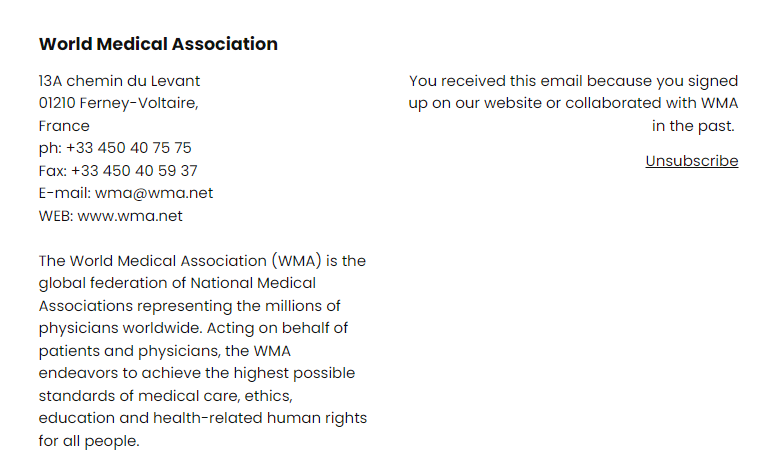783x468 pixels.
Task: Click the "for all people." closing line
Action: coord(89,440)
